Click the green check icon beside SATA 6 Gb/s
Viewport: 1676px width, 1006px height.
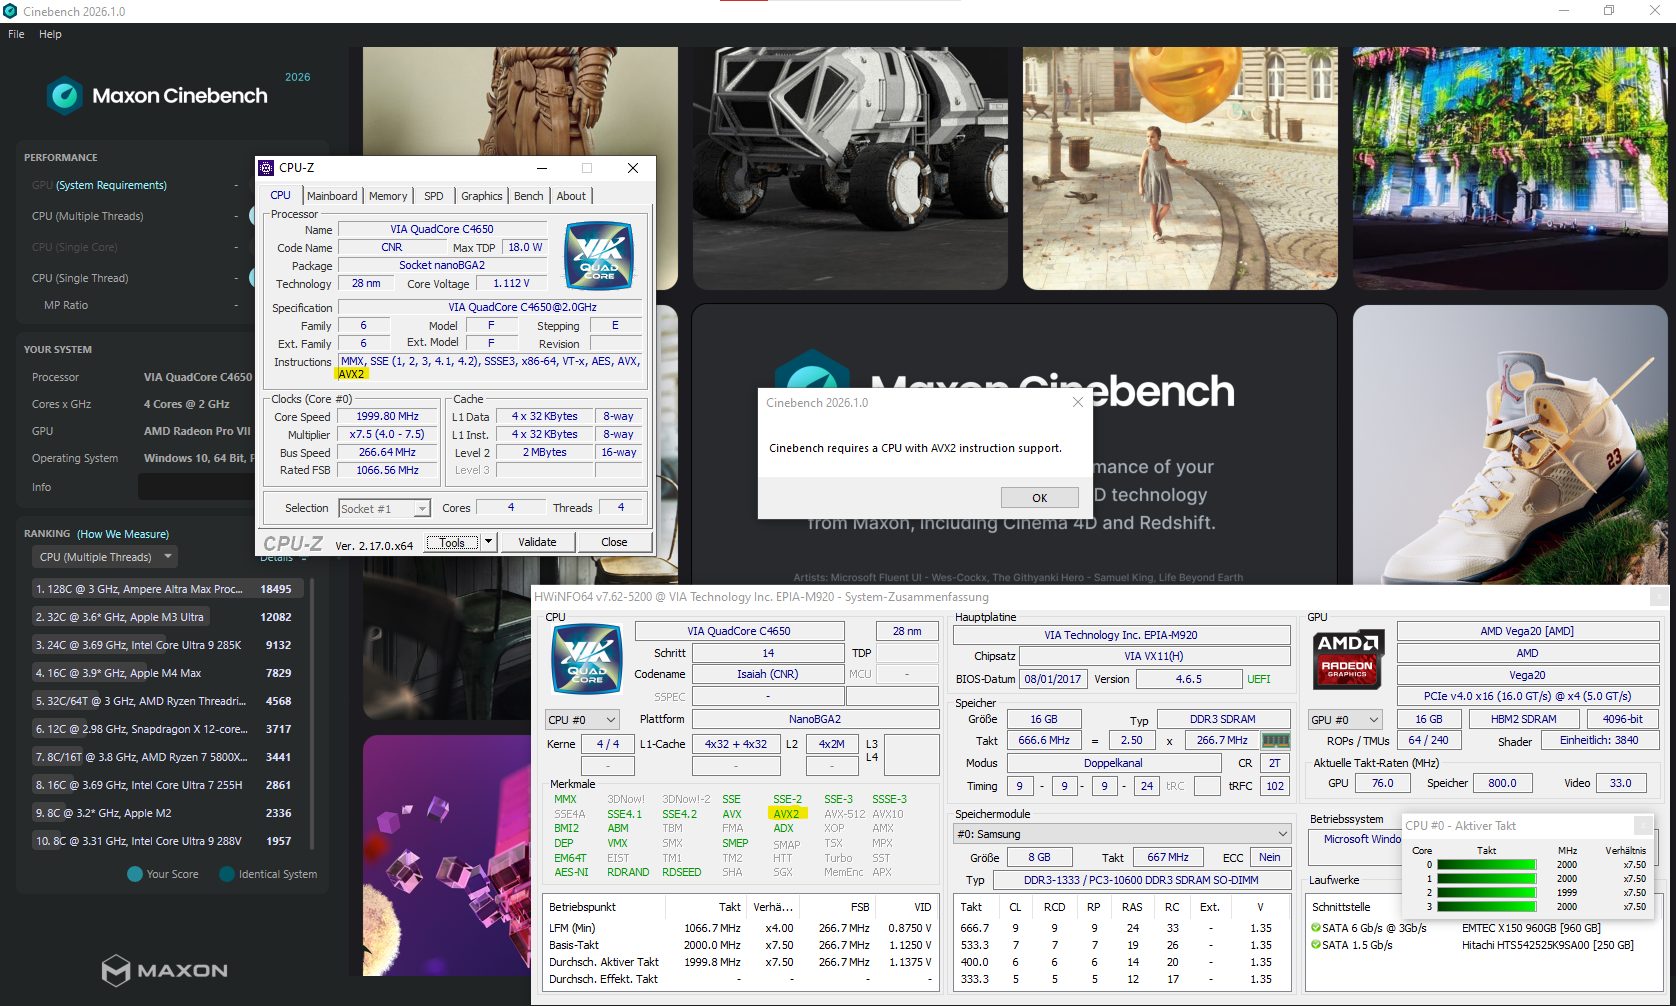[x=1316, y=928]
